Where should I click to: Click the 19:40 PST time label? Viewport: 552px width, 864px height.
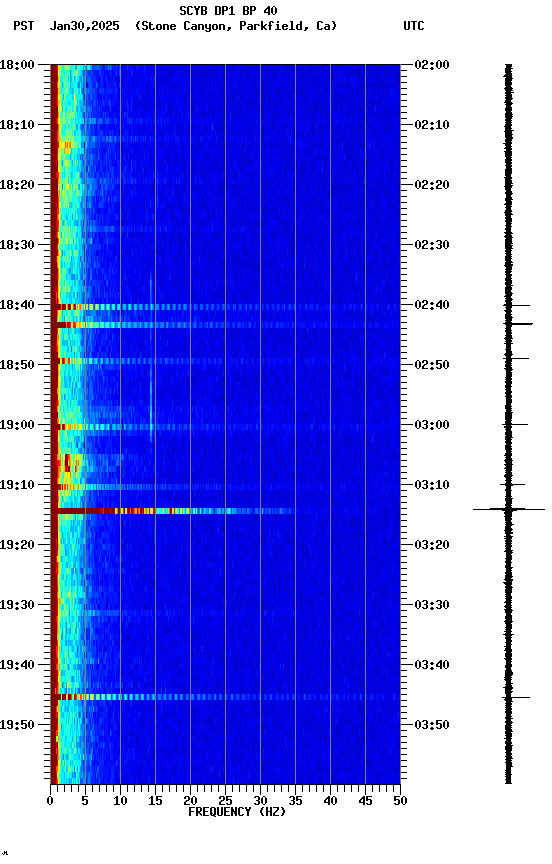(17, 666)
